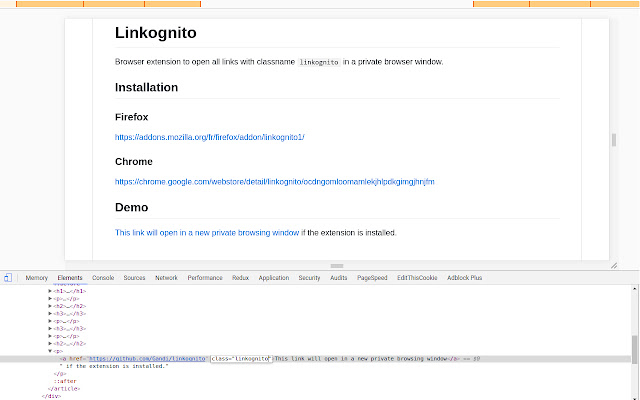The height and width of the screenshot is (400, 640).
Task: Click the scroll-up arrow of the Elements panel
Action: (635, 289)
